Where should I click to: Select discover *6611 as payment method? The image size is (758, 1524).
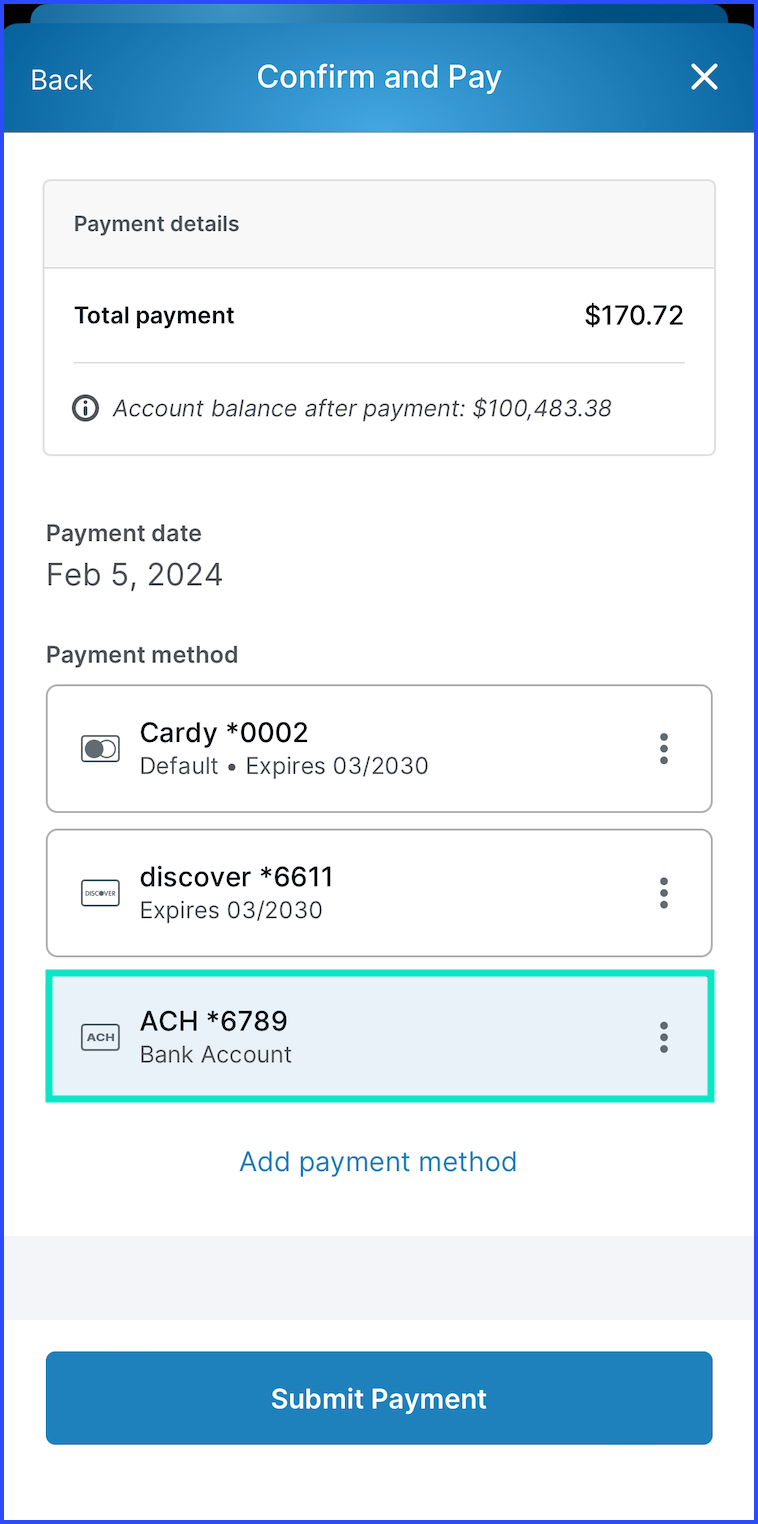coord(379,893)
